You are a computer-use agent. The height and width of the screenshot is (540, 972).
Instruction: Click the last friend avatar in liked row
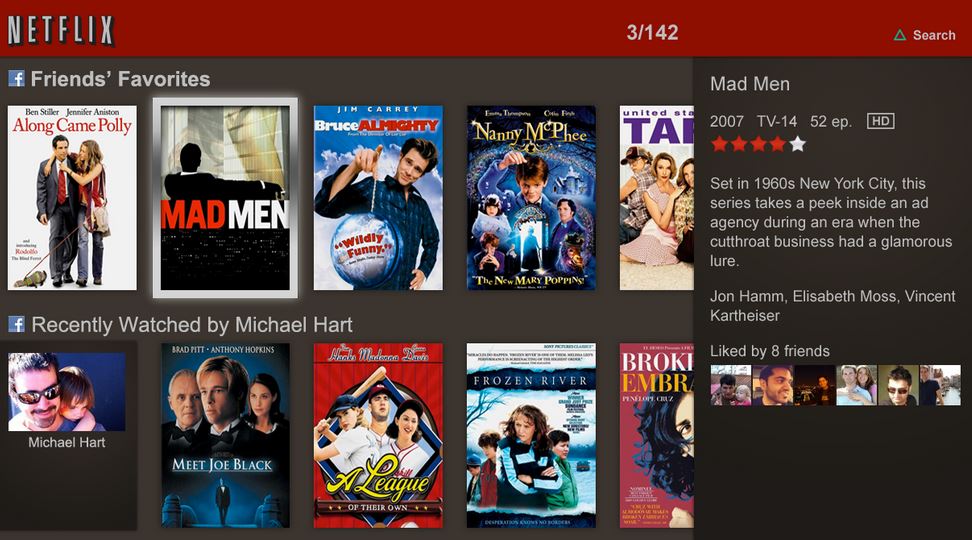tap(939, 385)
